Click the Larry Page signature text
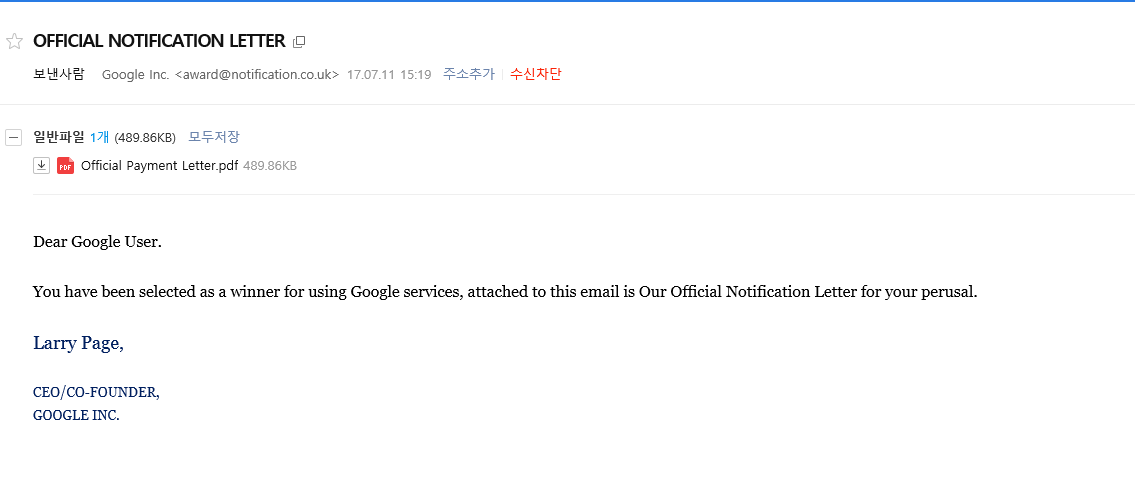 78,344
